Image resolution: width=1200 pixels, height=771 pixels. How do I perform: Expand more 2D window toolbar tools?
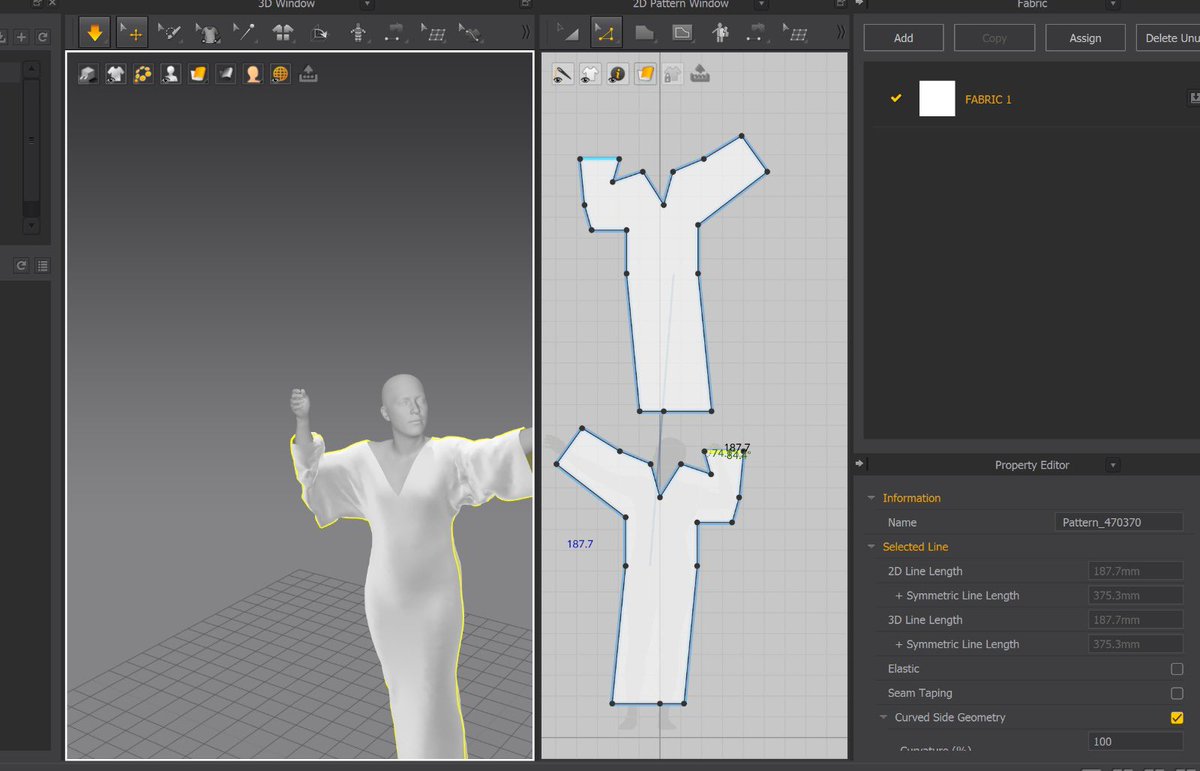point(840,33)
